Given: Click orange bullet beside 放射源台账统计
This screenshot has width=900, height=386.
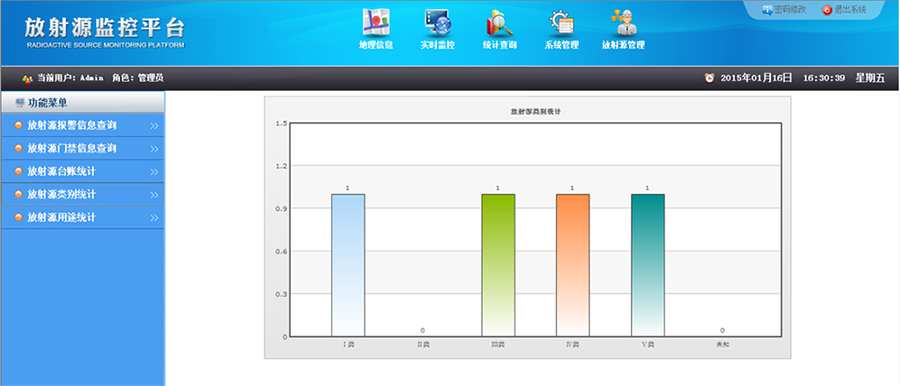Looking at the screenshot, I should tap(18, 171).
